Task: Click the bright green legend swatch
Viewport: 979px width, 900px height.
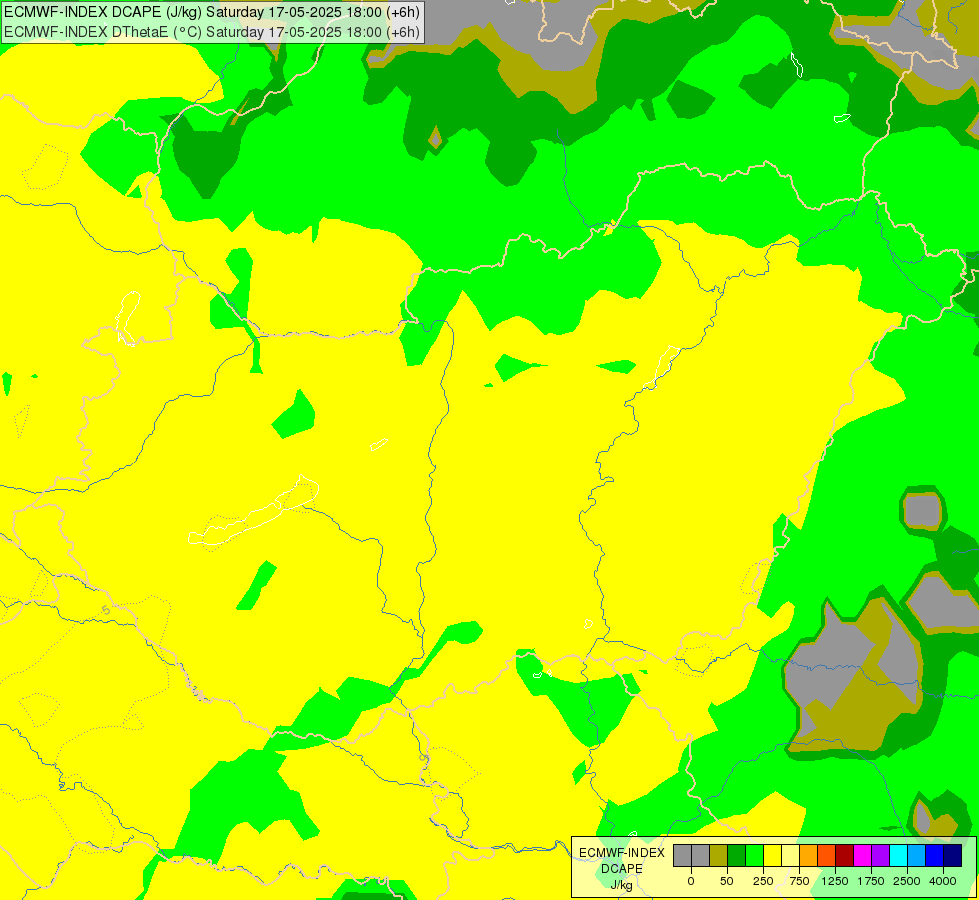Action: pyautogui.click(x=754, y=856)
